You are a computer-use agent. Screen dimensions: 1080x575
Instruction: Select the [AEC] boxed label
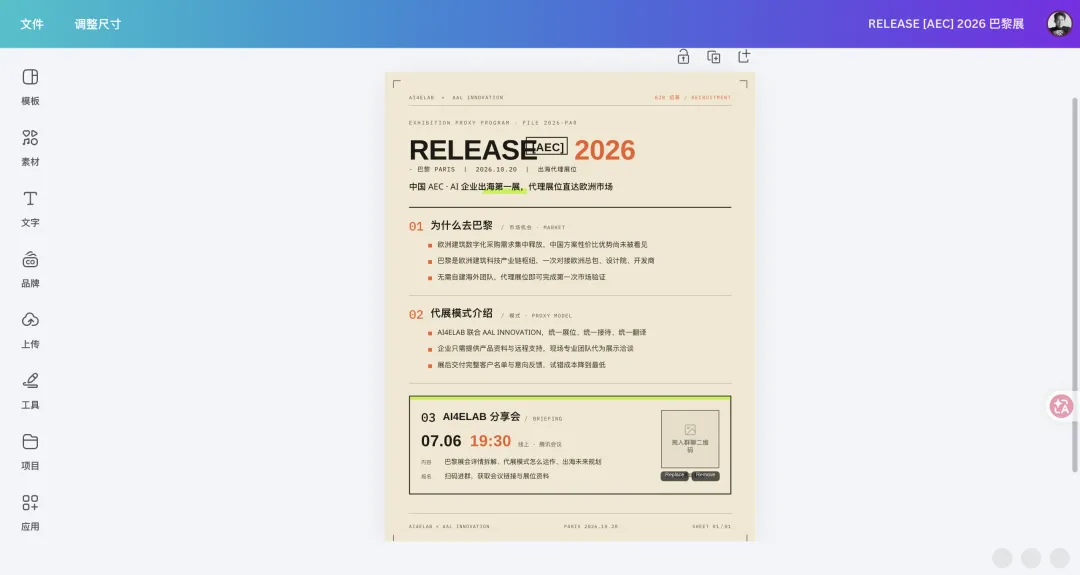(x=547, y=147)
